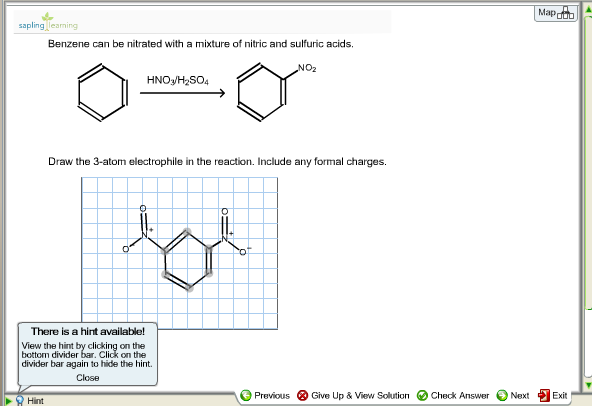592x406 pixels.
Task: Click the green Next arrow icon
Action: 502,395
